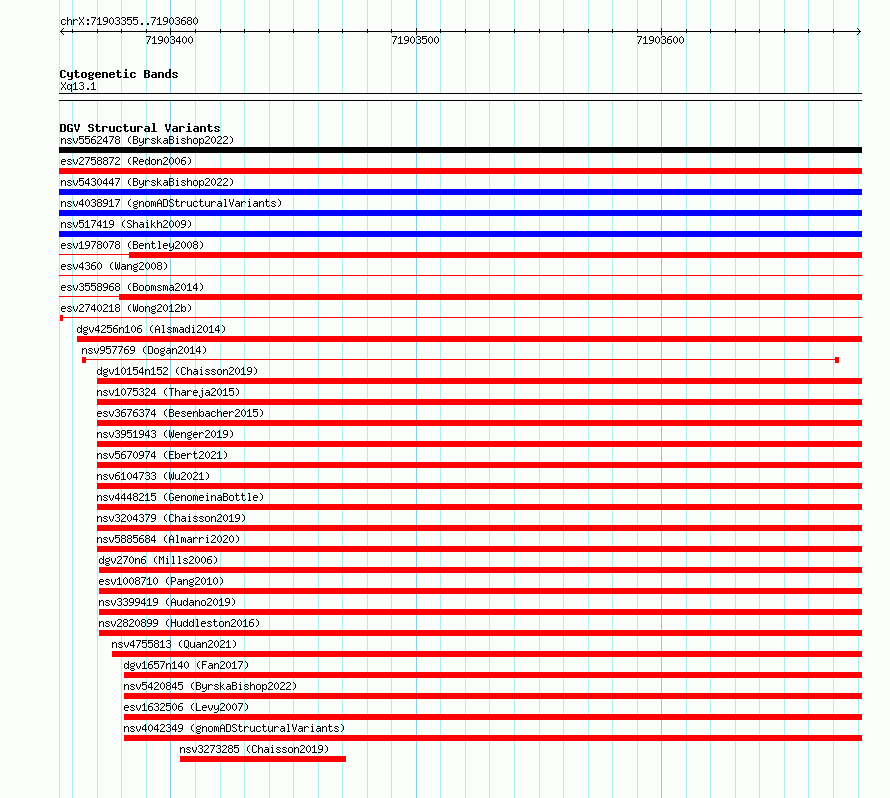Click the DGV Structural Variants track title
The width and height of the screenshot is (890, 798).
140,128
